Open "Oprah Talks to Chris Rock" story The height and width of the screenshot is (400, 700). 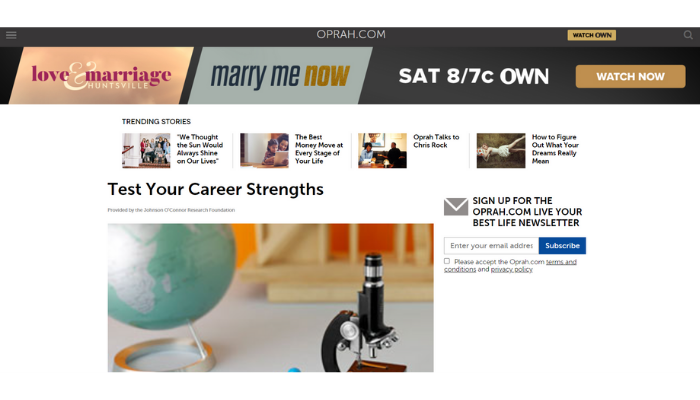pyautogui.click(x=436, y=141)
